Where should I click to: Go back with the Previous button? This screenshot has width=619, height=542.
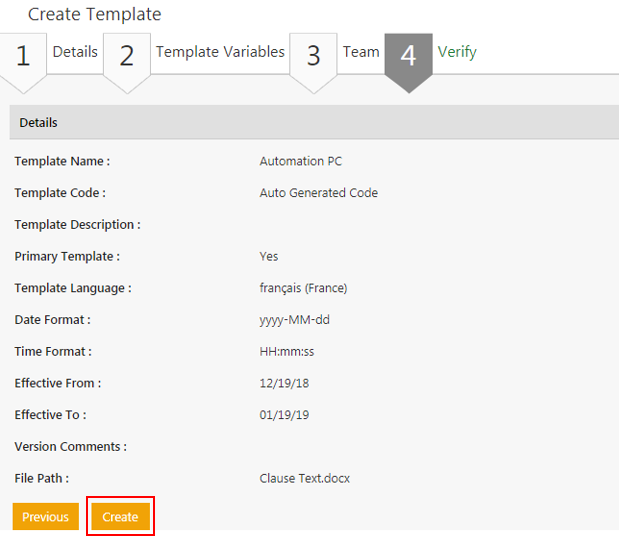pyautogui.click(x=45, y=517)
